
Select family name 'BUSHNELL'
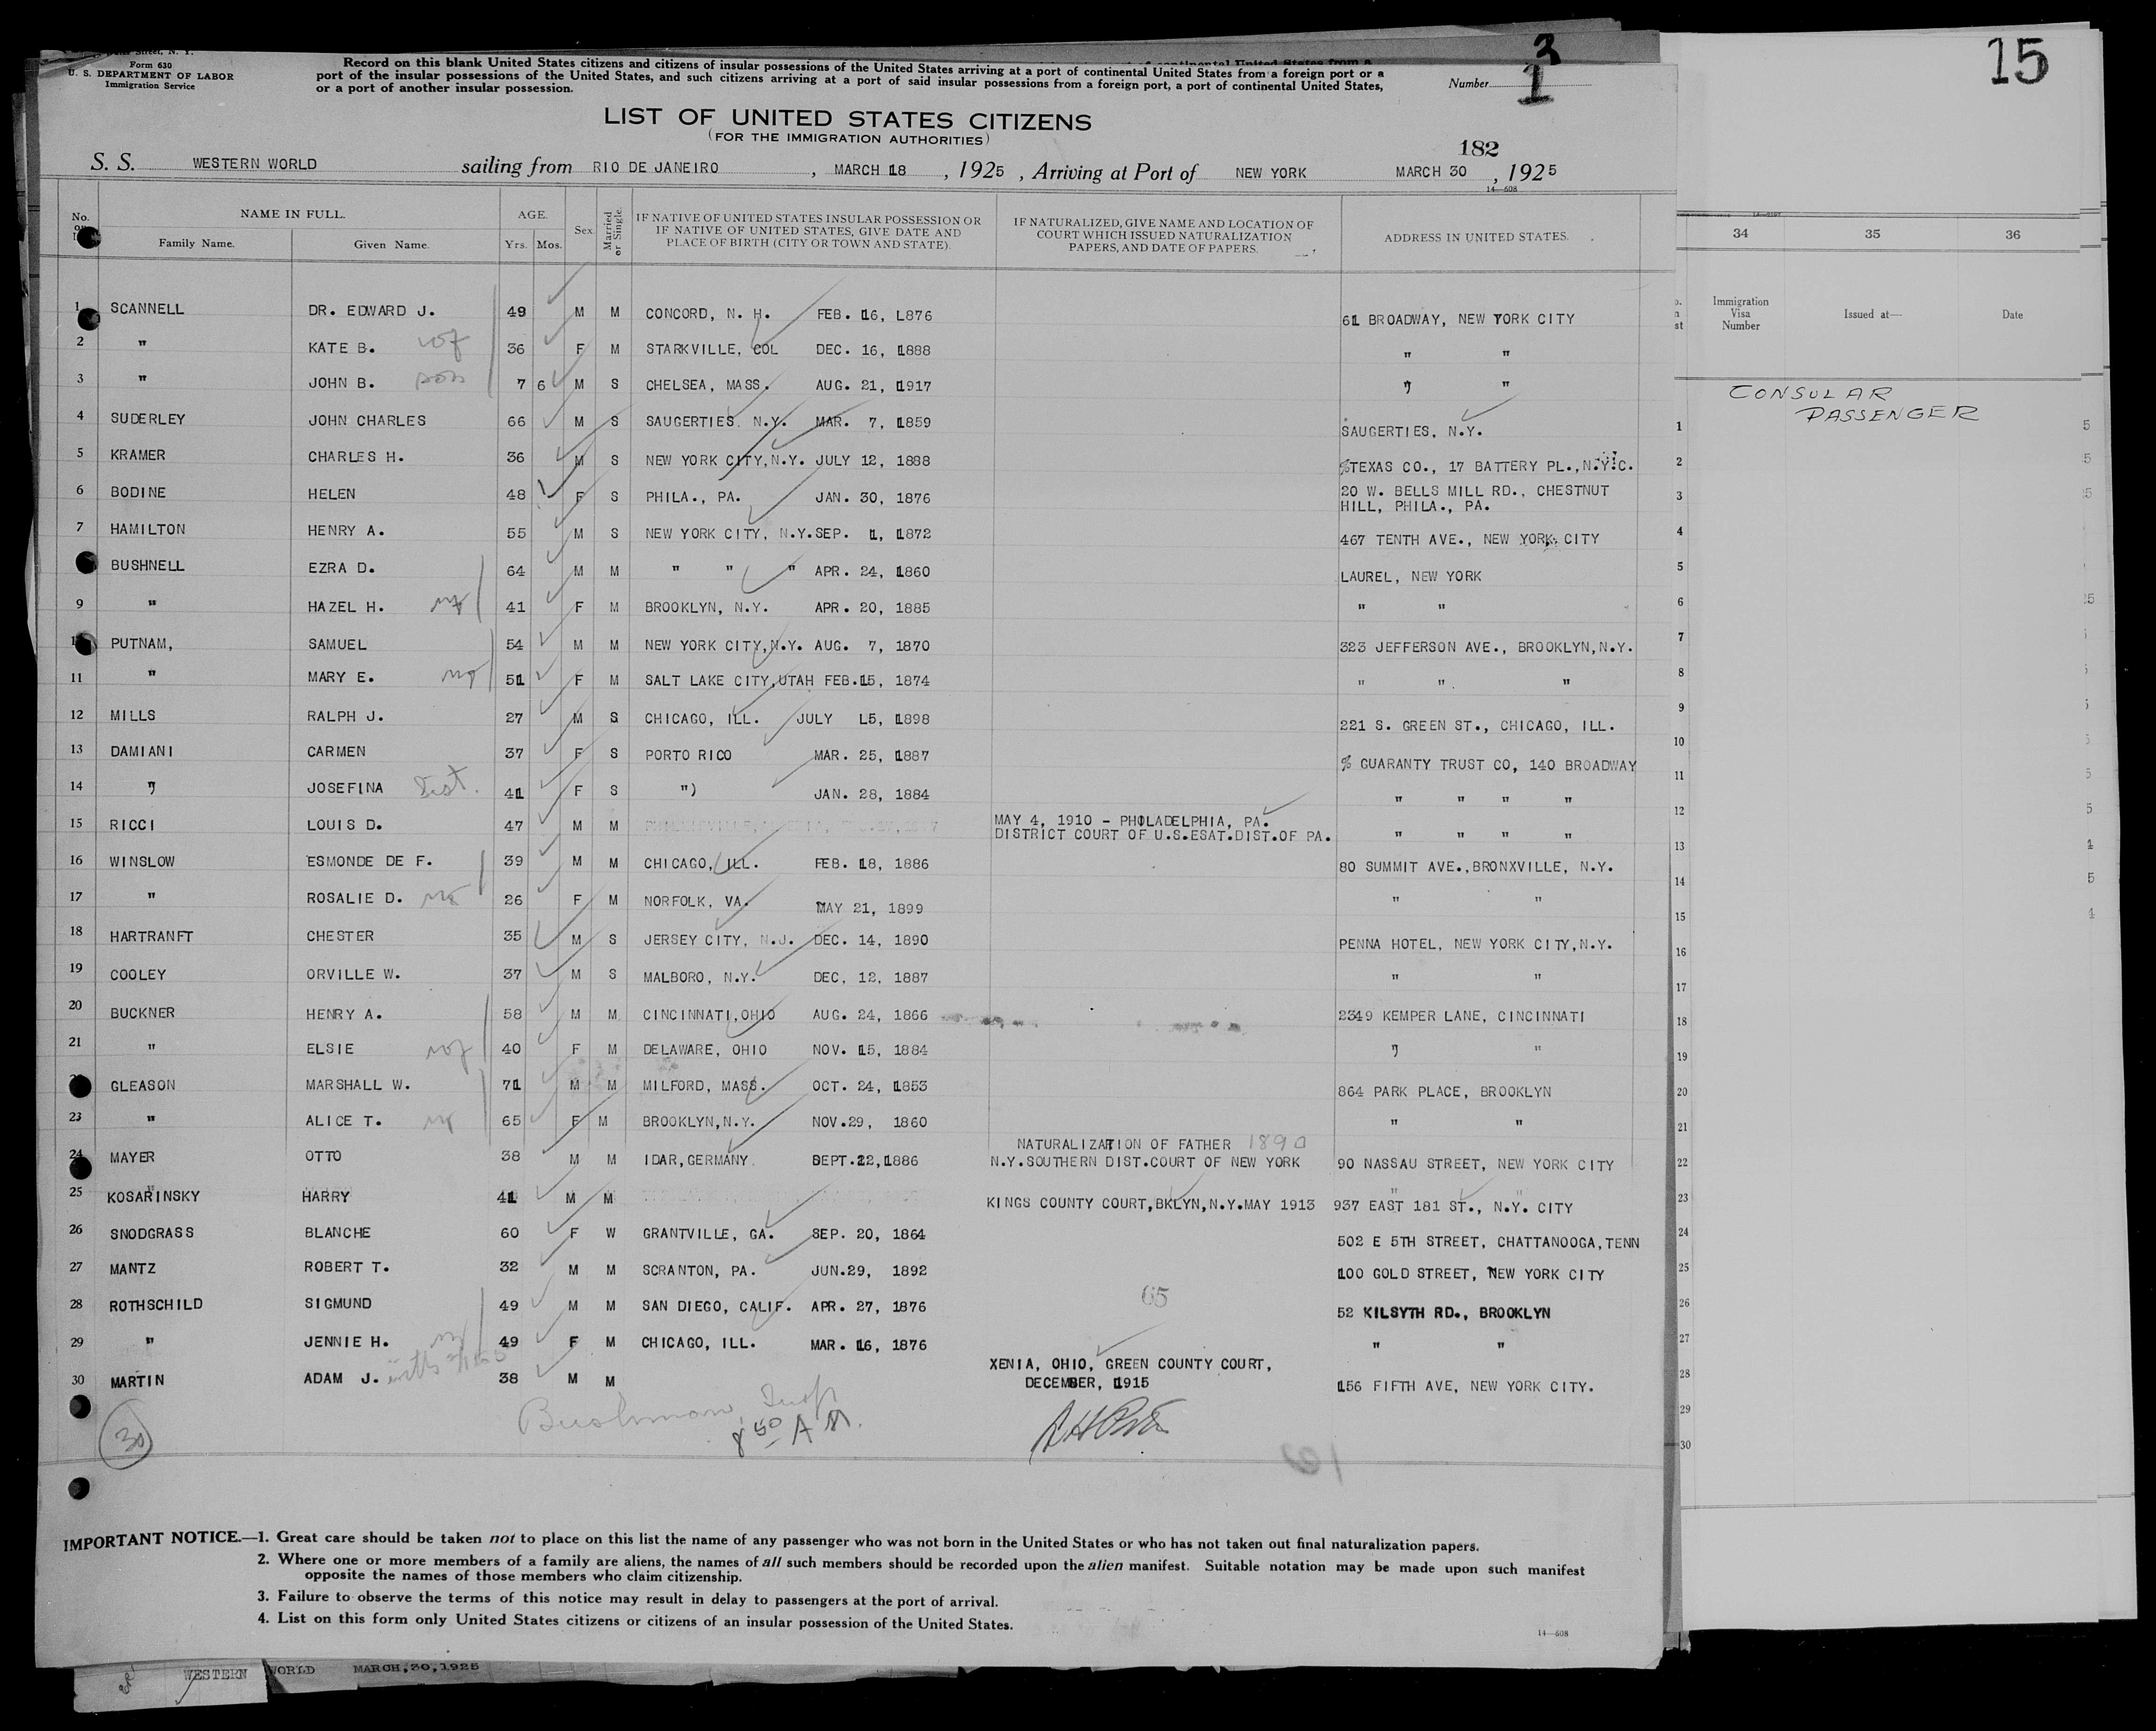point(148,566)
